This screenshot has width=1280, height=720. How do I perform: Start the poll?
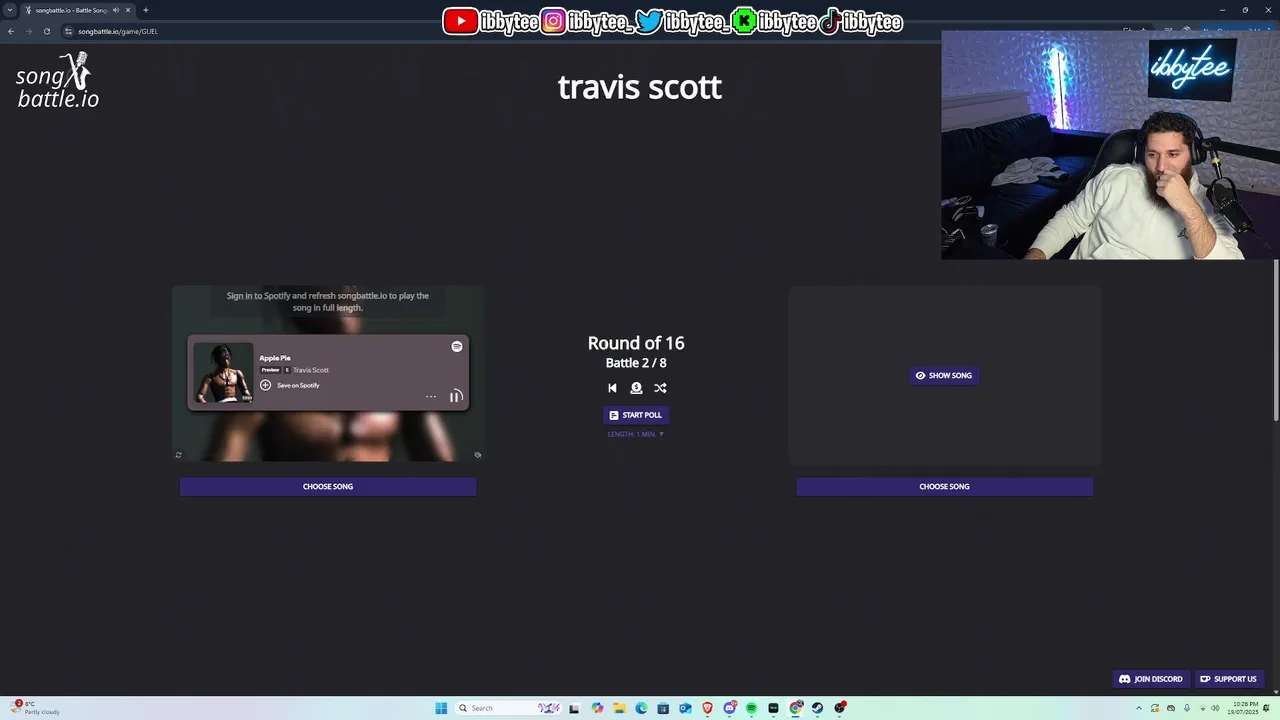click(x=636, y=415)
